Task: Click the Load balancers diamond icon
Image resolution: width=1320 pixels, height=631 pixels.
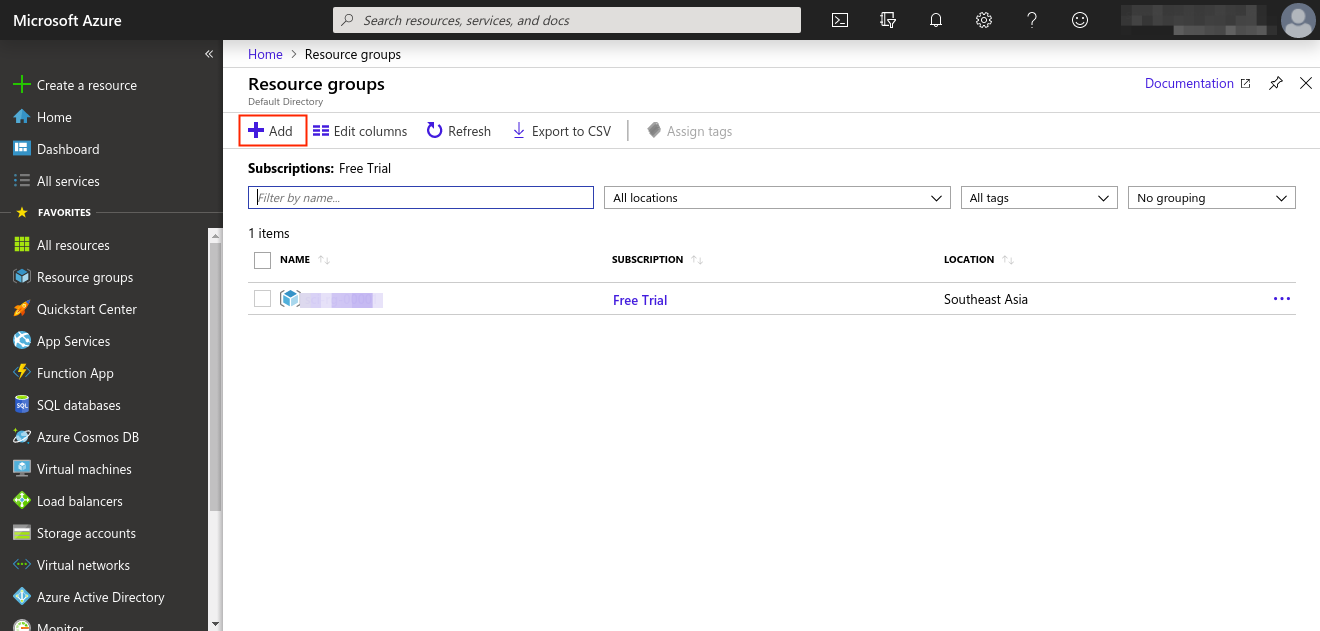Action: [21, 501]
